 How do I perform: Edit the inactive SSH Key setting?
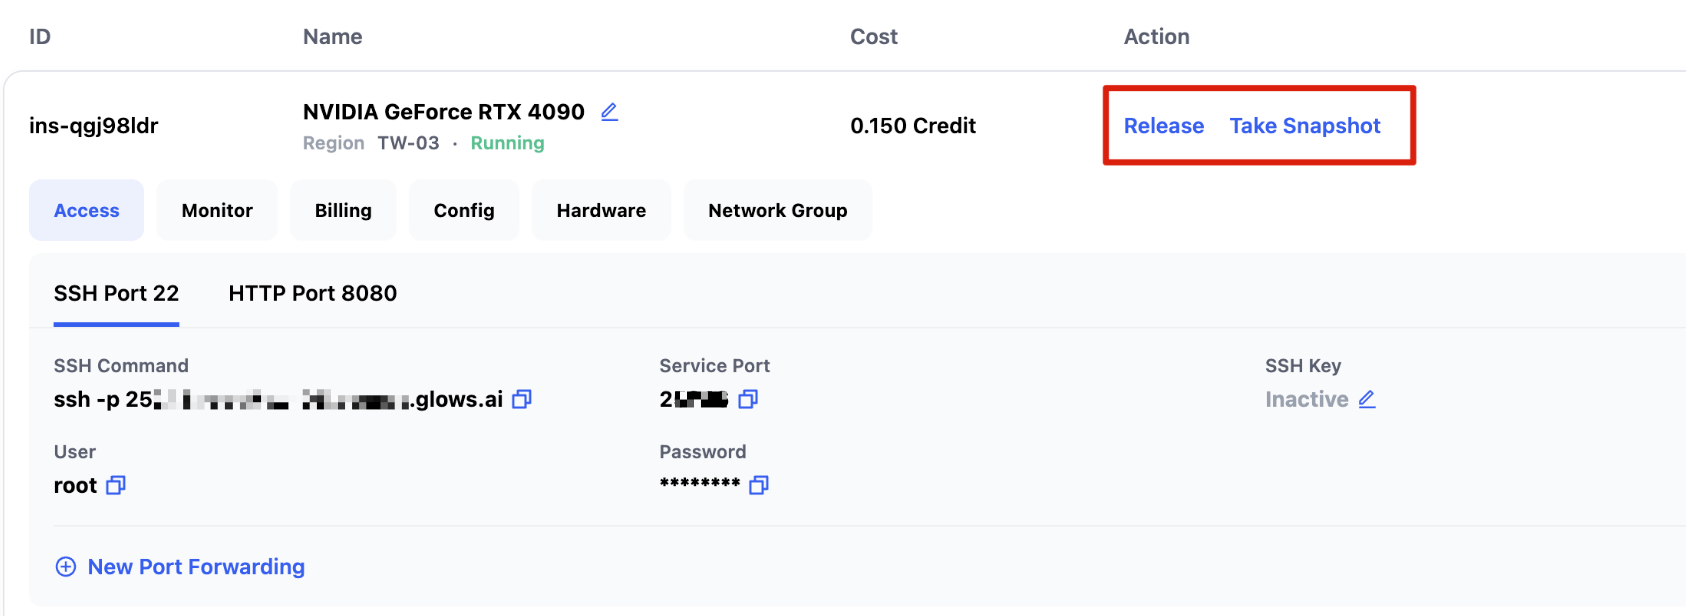[1367, 399]
